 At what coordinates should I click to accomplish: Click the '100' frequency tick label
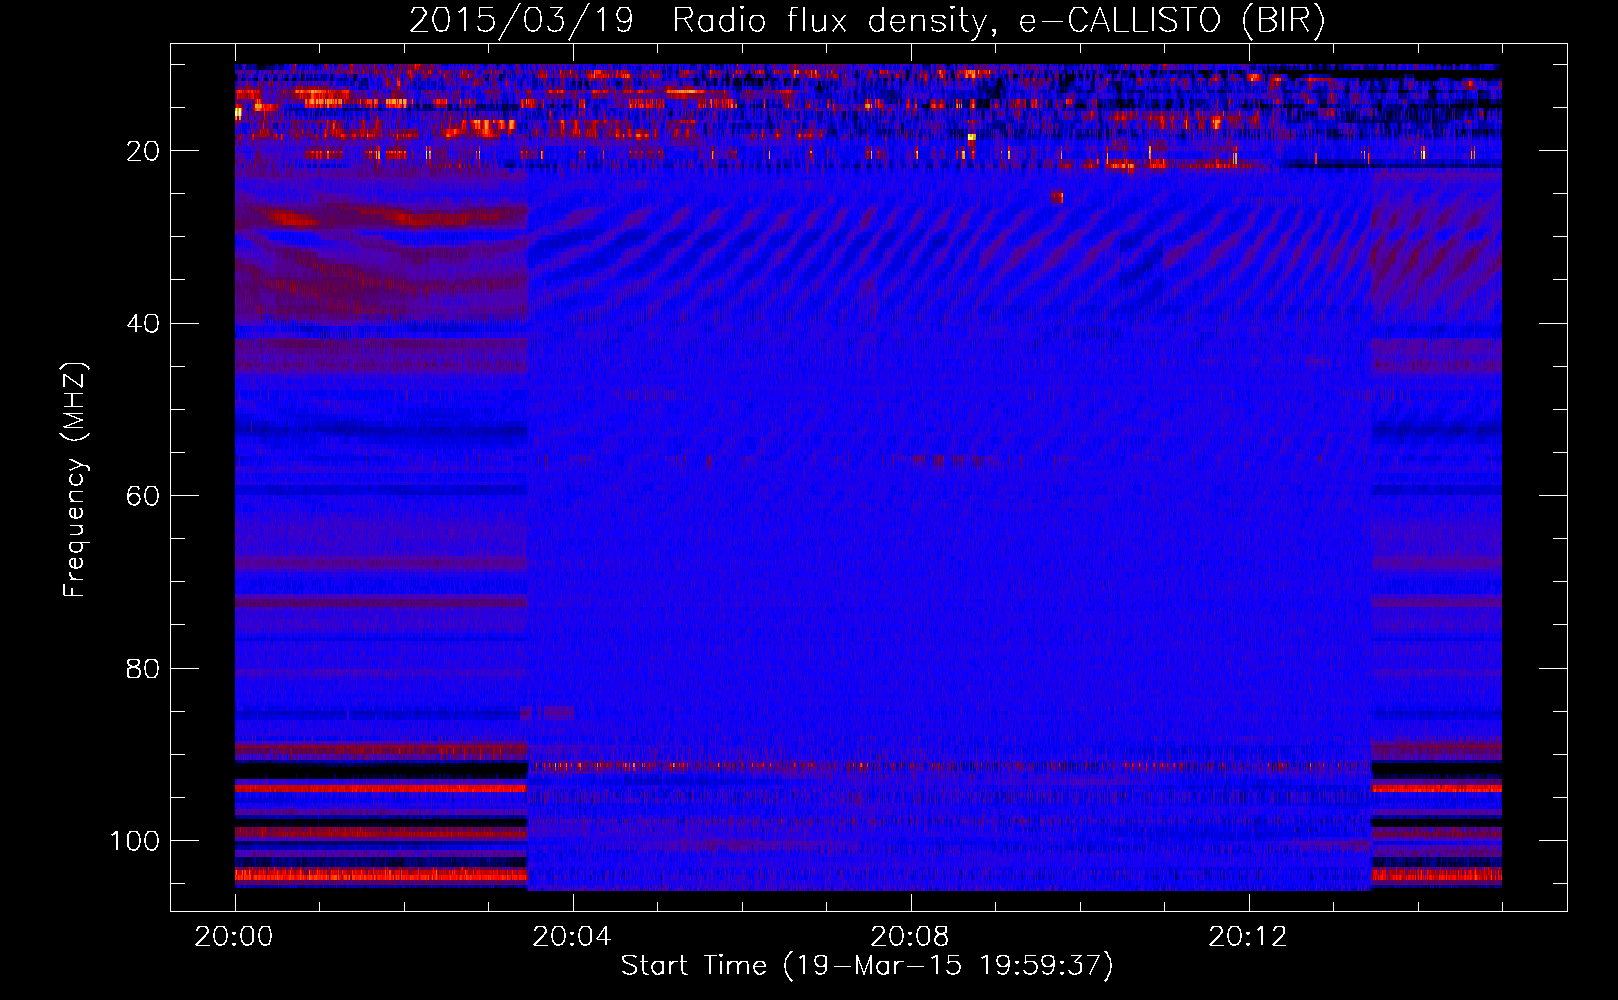pos(135,841)
